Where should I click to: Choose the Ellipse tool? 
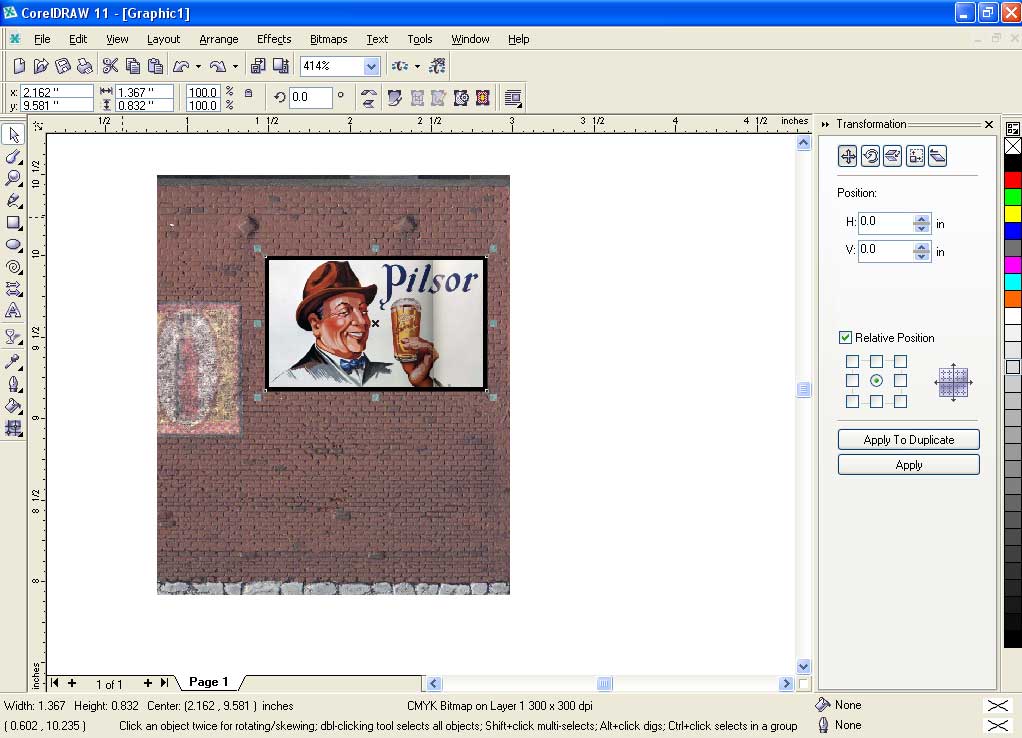13,244
